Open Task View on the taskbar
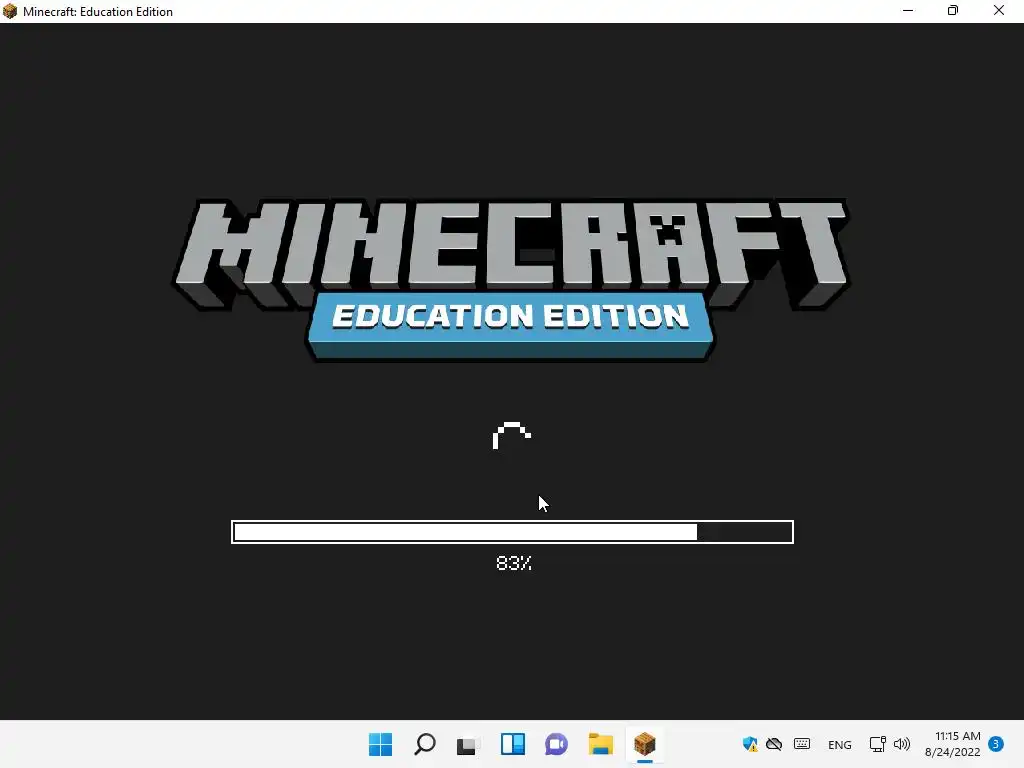Screen dimensions: 1024x768 pyautogui.click(x=468, y=744)
